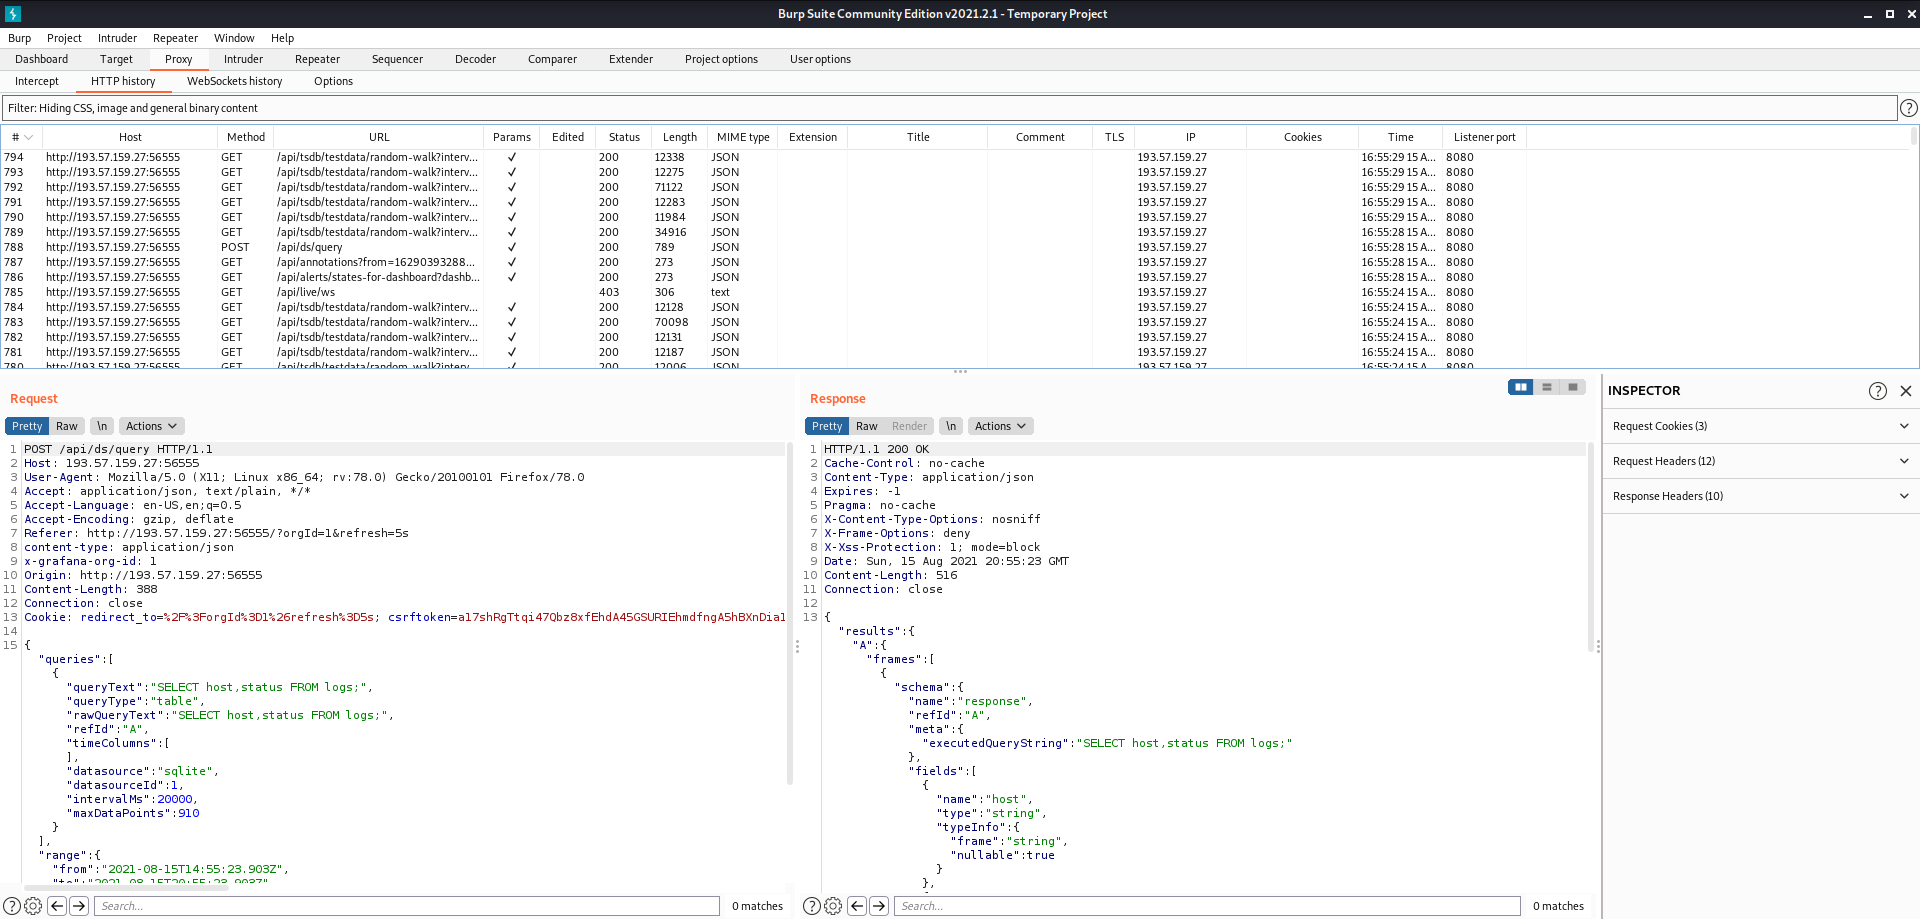Viewport: 1920px width, 919px height.
Task: Toggle newline display in Request pane
Action: click(x=102, y=426)
